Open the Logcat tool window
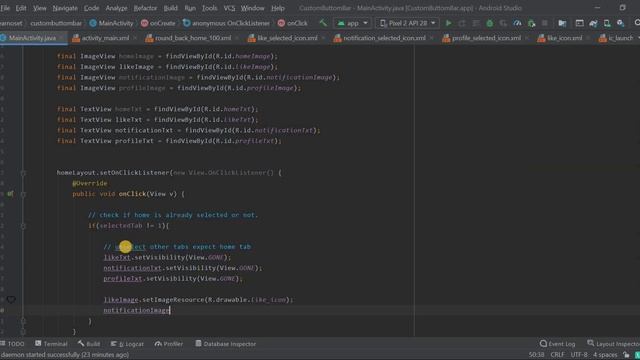This screenshot has height=360, width=640. tap(127, 344)
